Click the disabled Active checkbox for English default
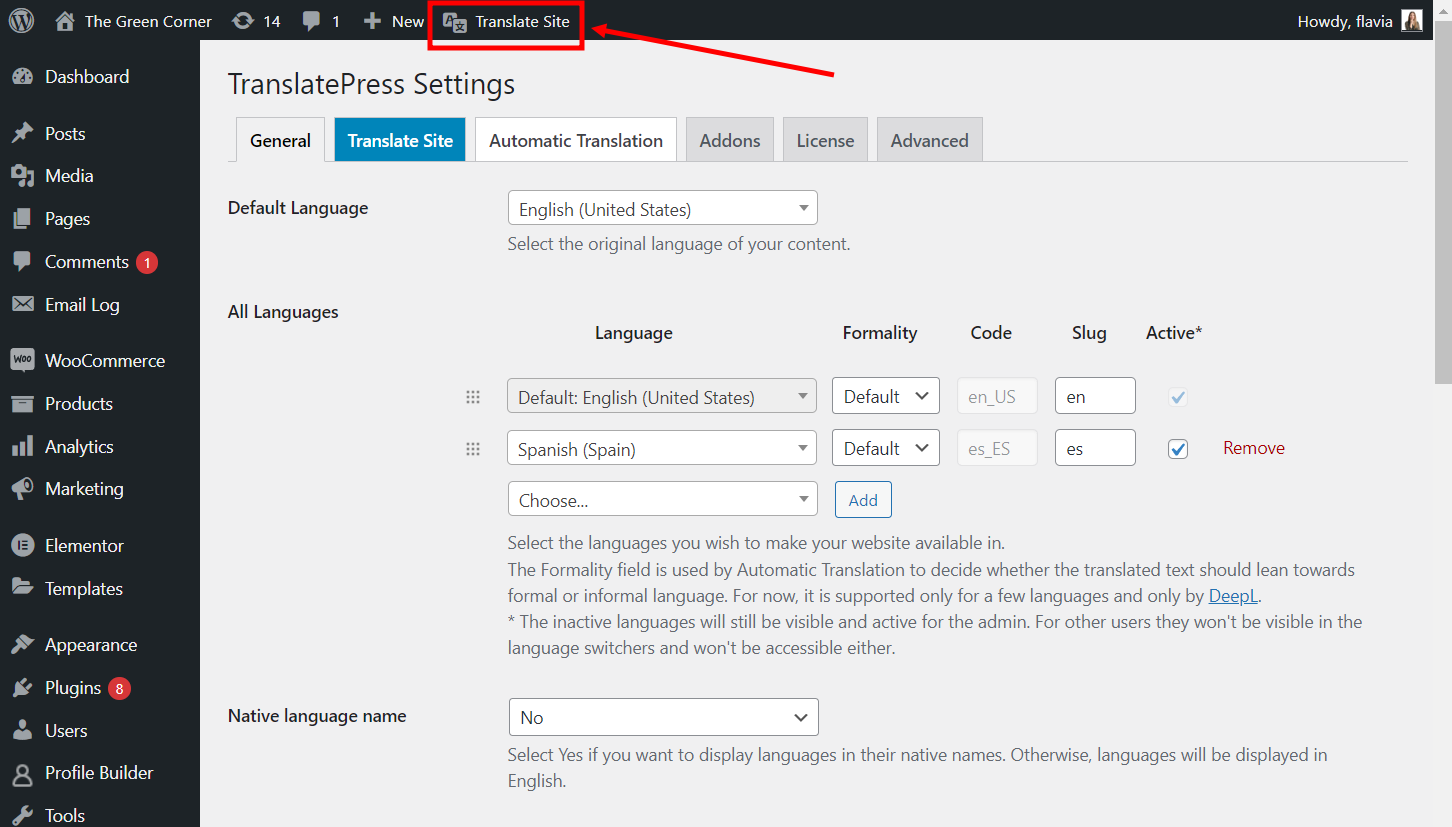This screenshot has width=1452, height=827. coord(1177,397)
